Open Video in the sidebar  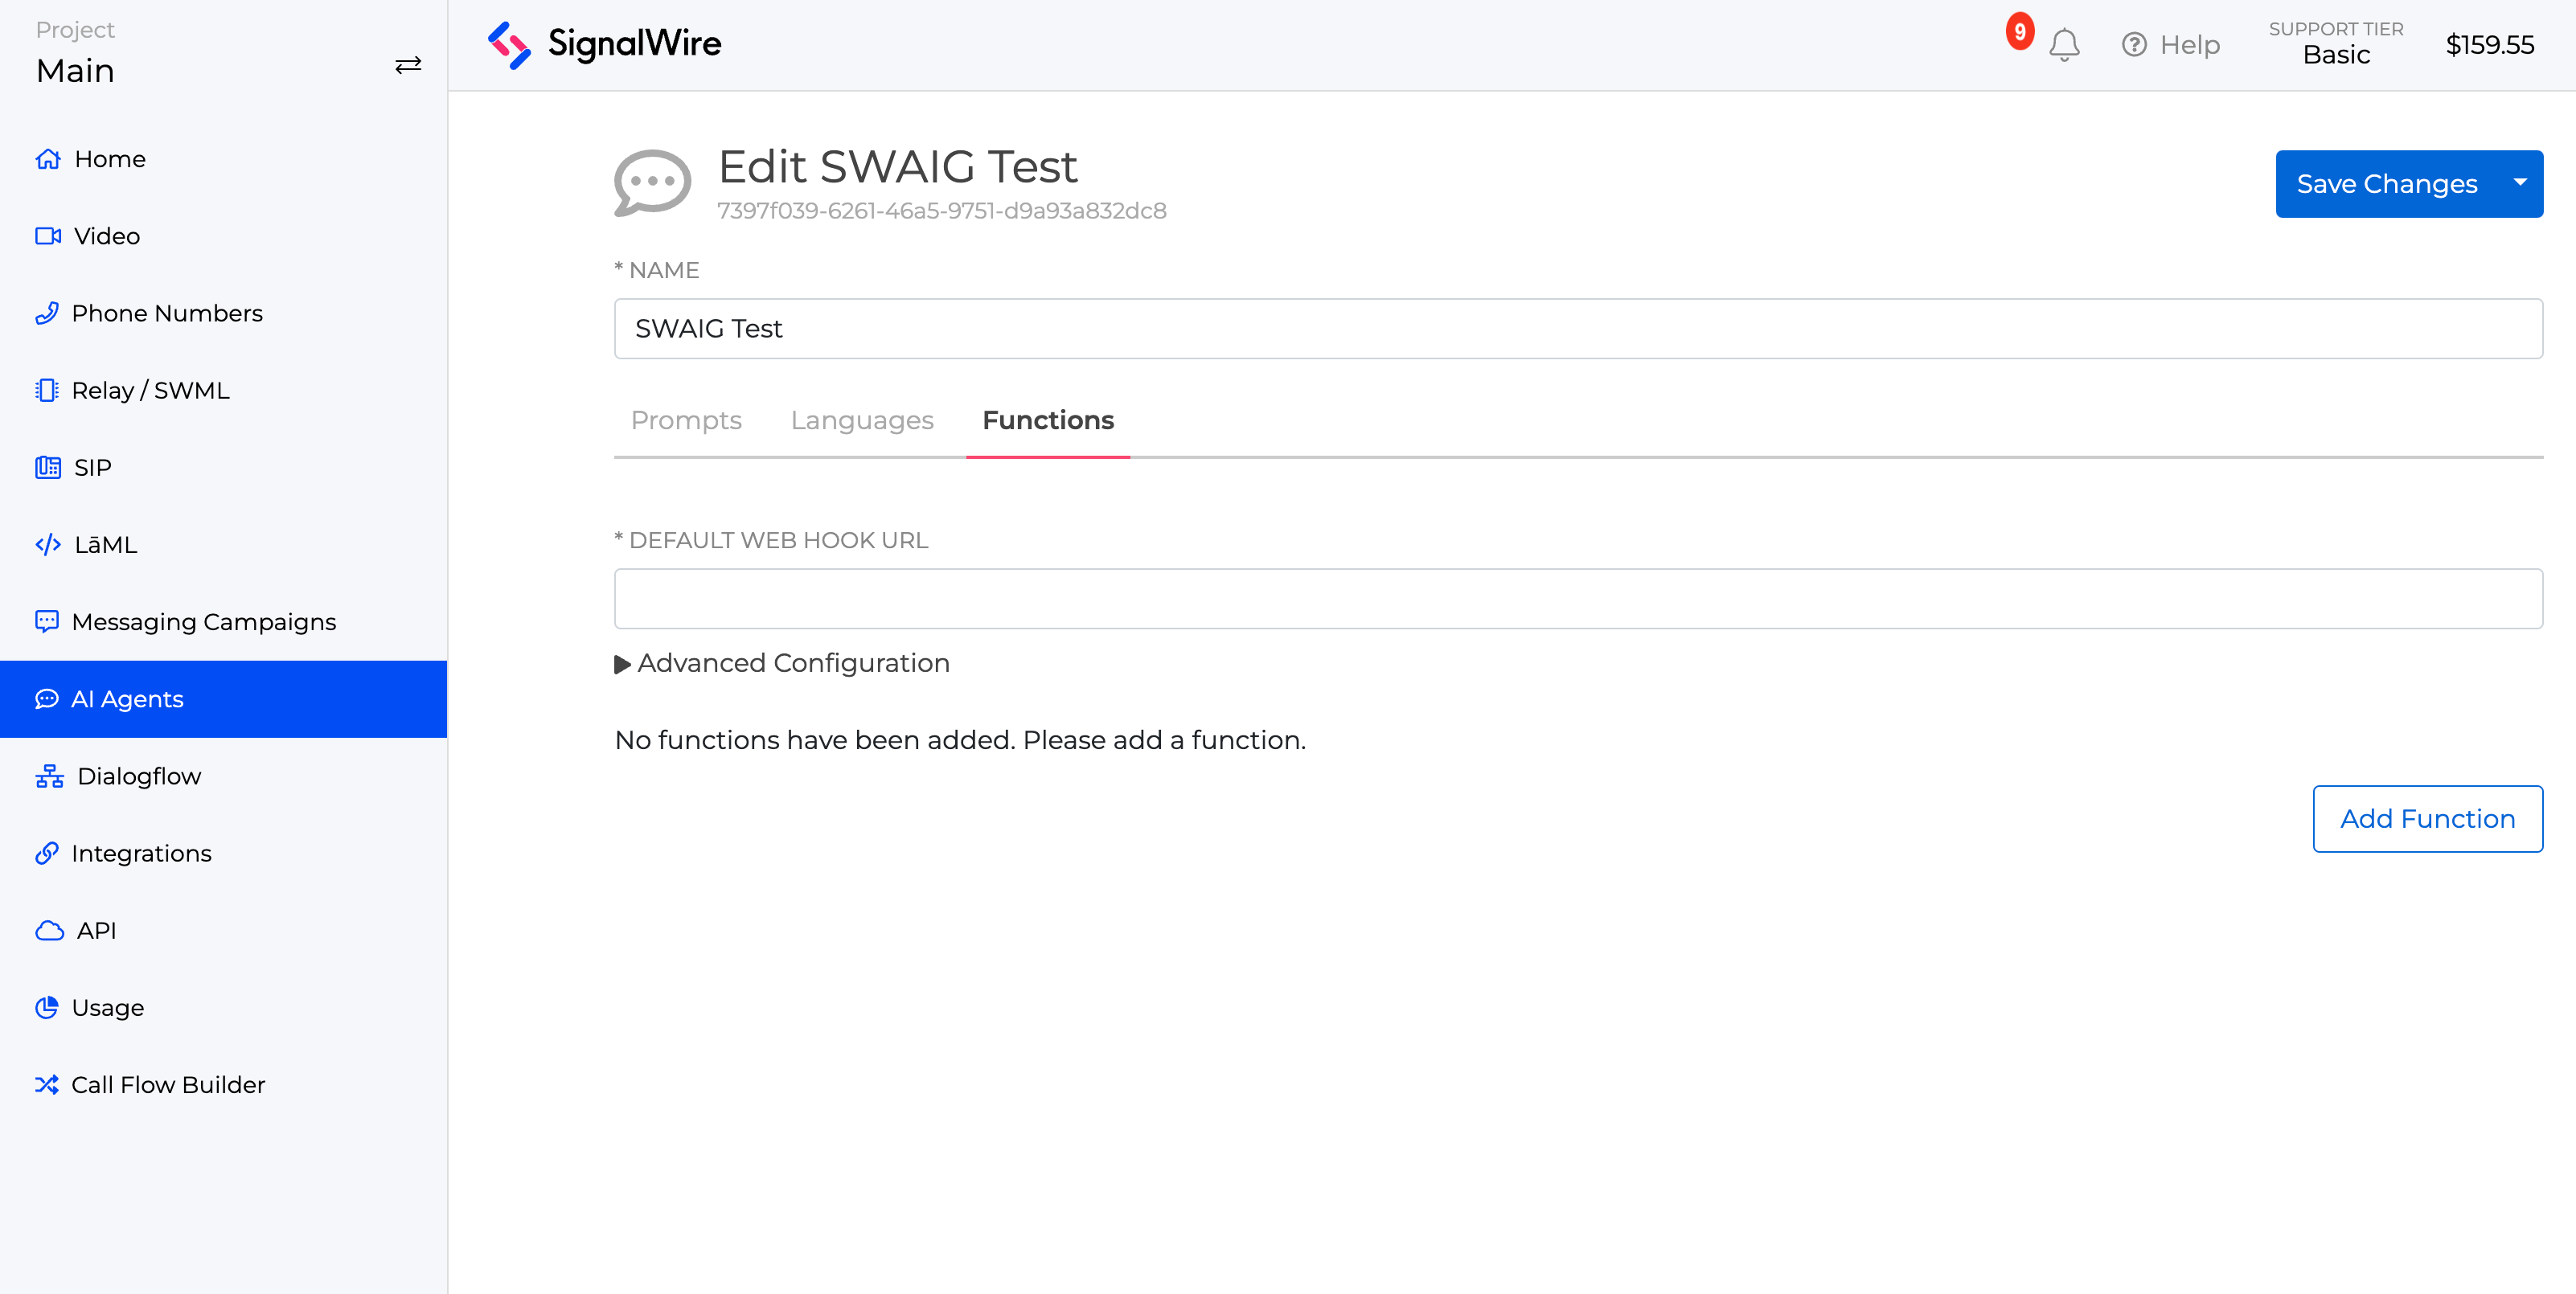pyautogui.click(x=223, y=236)
